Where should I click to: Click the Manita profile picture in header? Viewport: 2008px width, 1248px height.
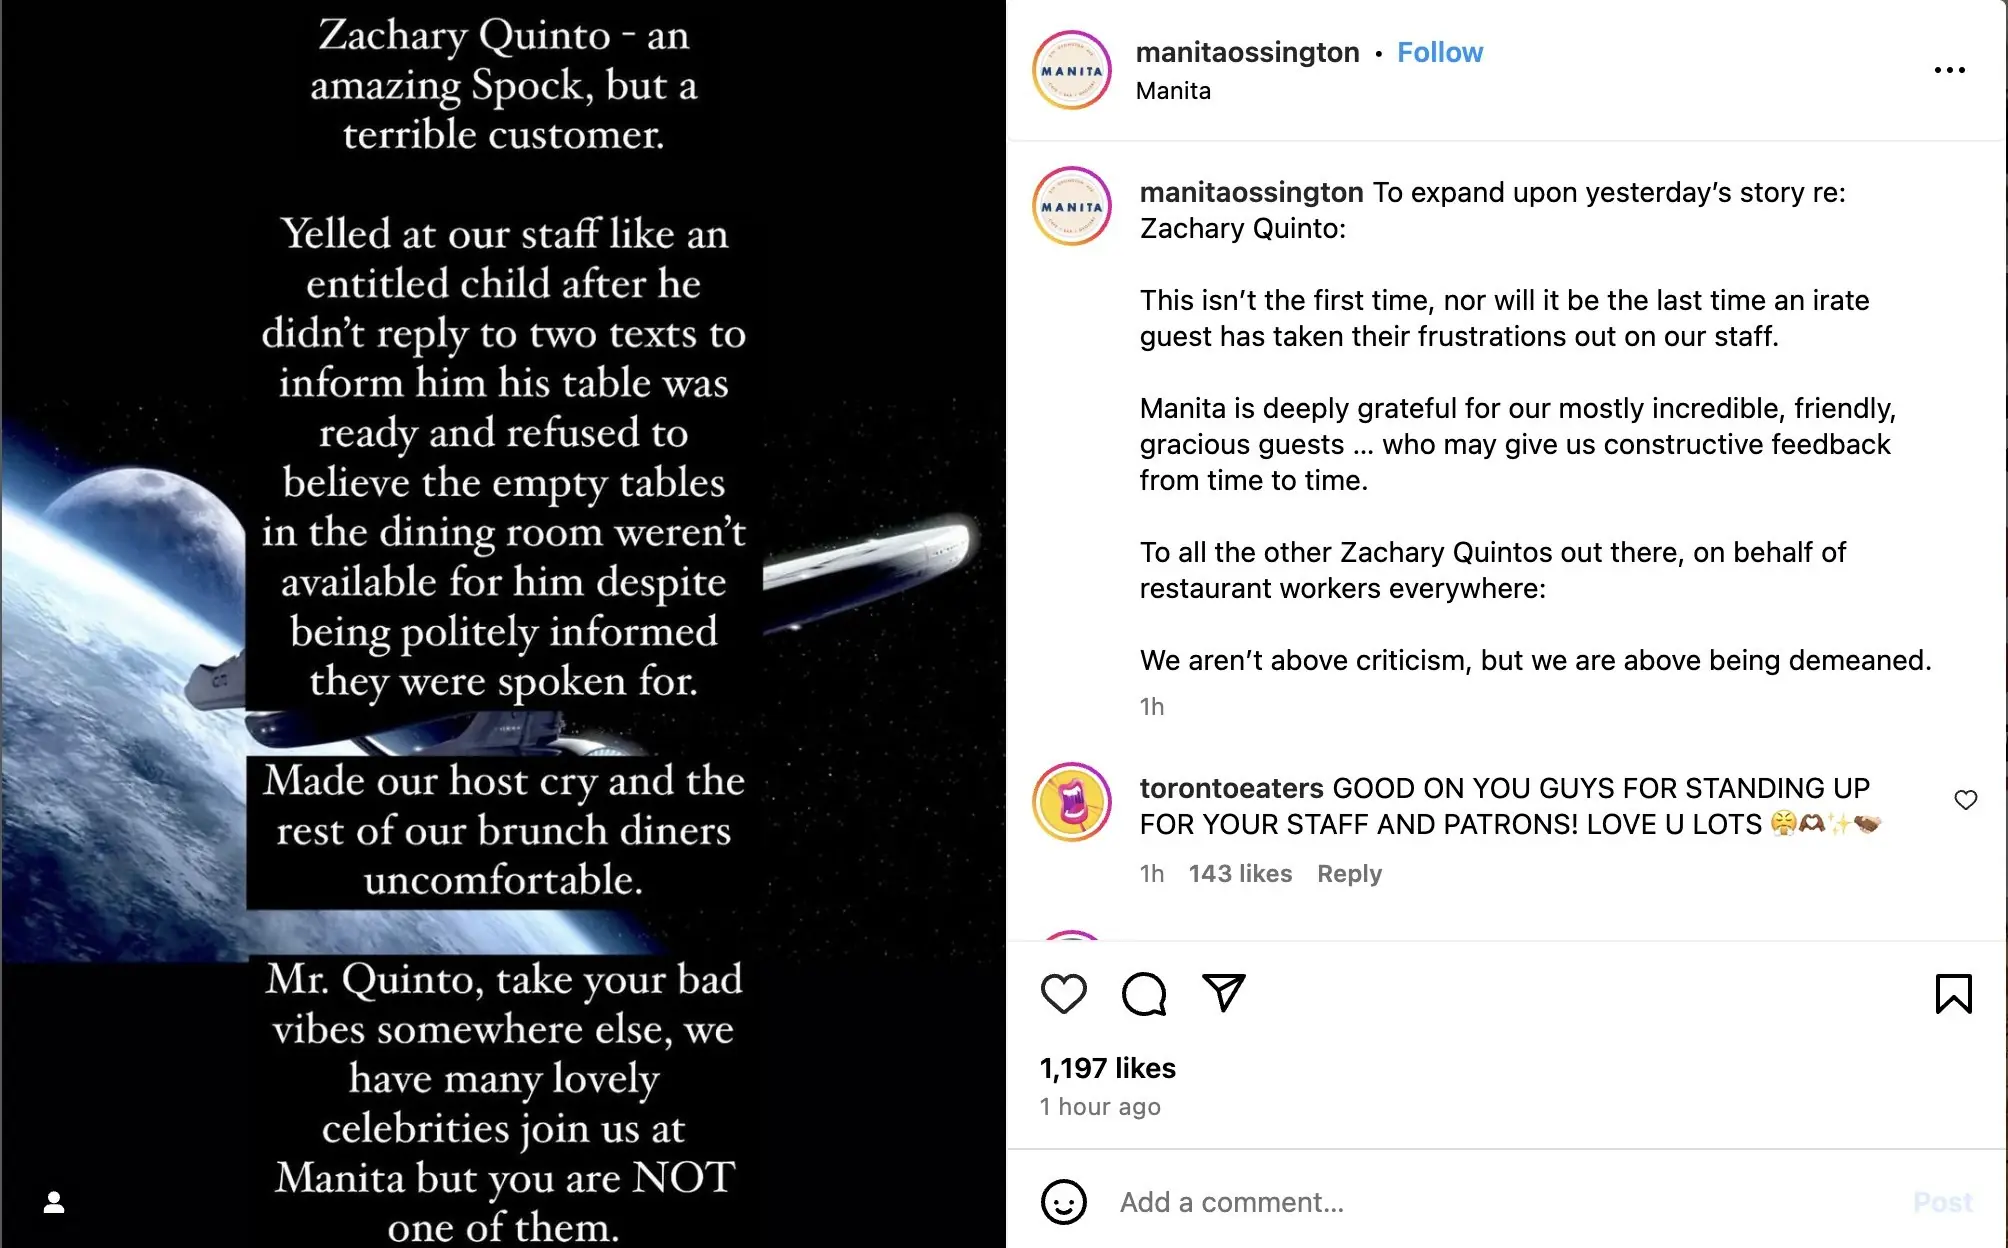[x=1071, y=70]
